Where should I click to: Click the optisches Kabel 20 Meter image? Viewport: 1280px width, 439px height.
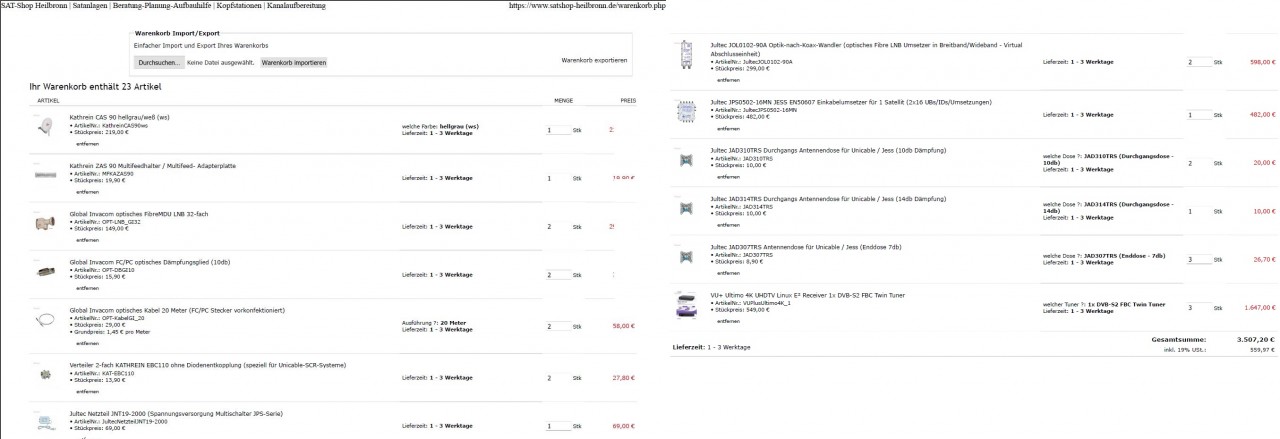tap(45, 321)
